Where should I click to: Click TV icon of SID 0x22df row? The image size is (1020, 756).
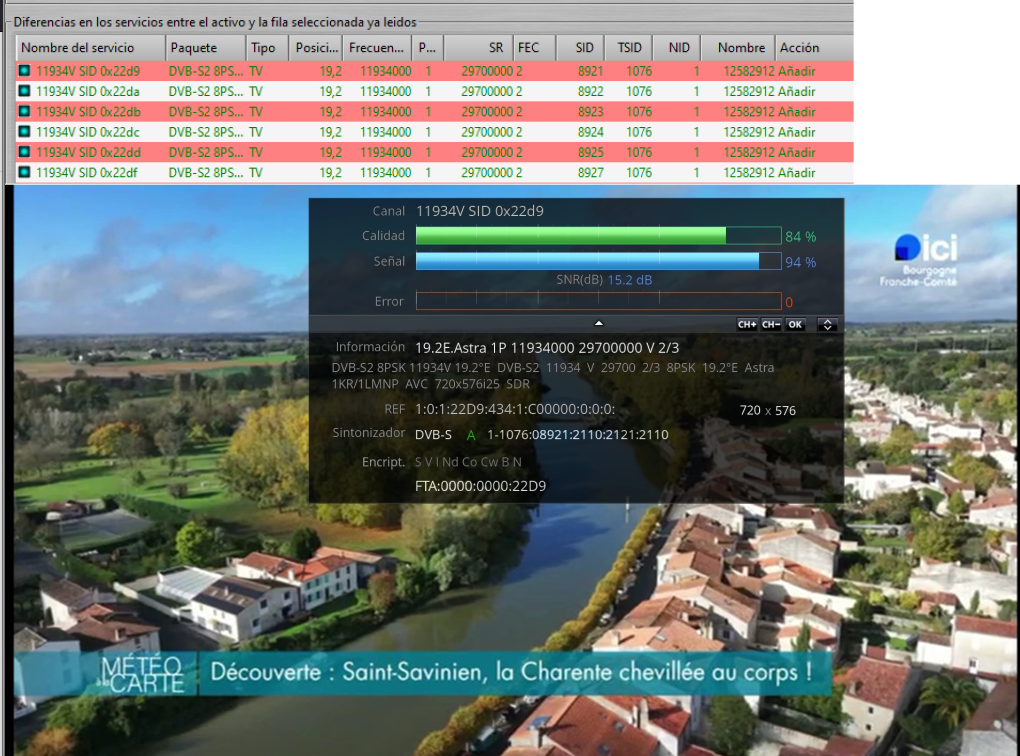click(24, 172)
